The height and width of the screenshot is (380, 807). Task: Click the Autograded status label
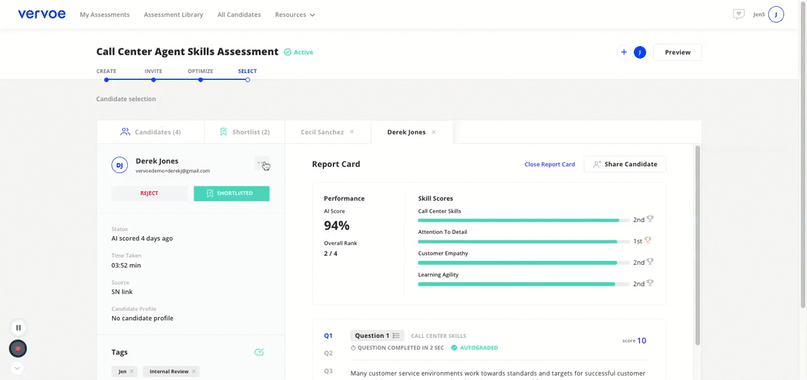[475, 348]
